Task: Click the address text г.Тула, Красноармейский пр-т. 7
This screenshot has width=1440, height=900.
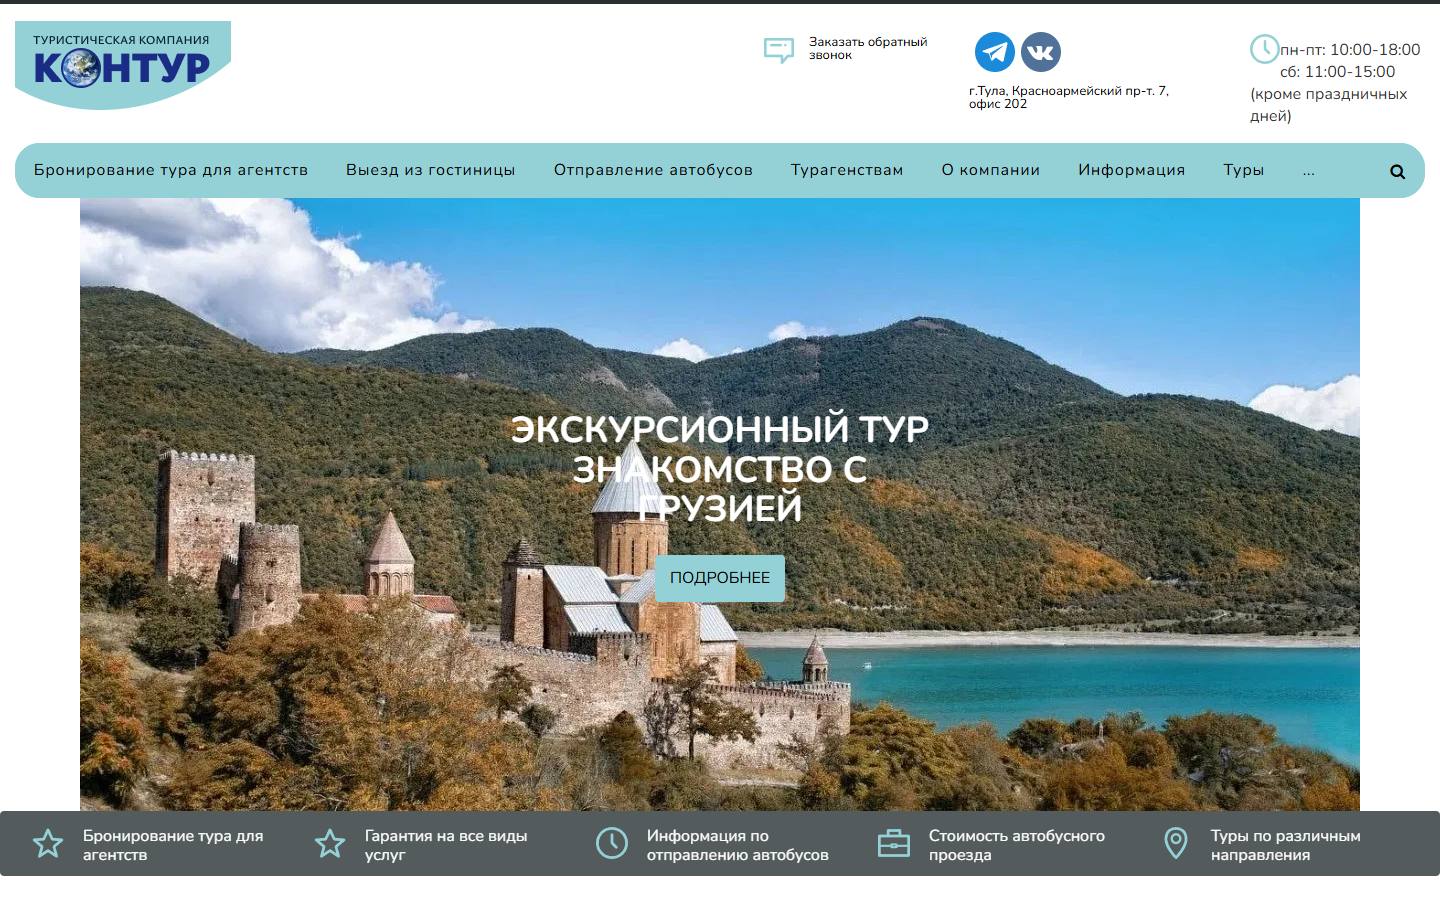Action: [1069, 97]
